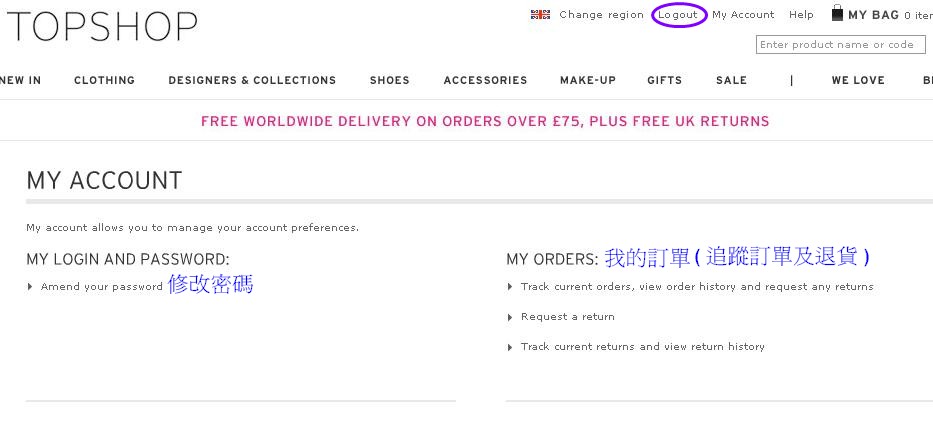Viewport: 933px width, 428px height.
Task: Open Designers & Collections menu
Action: pos(252,80)
